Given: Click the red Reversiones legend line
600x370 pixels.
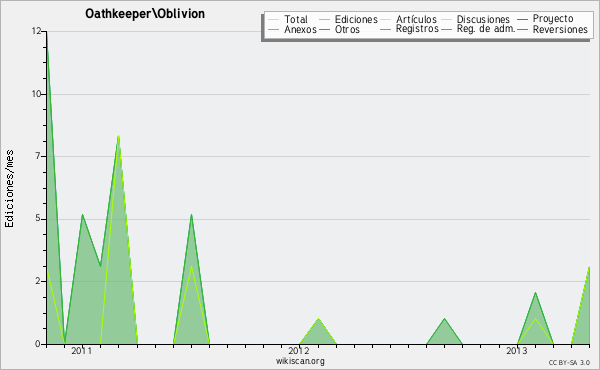Looking at the screenshot, I should click(522, 29).
